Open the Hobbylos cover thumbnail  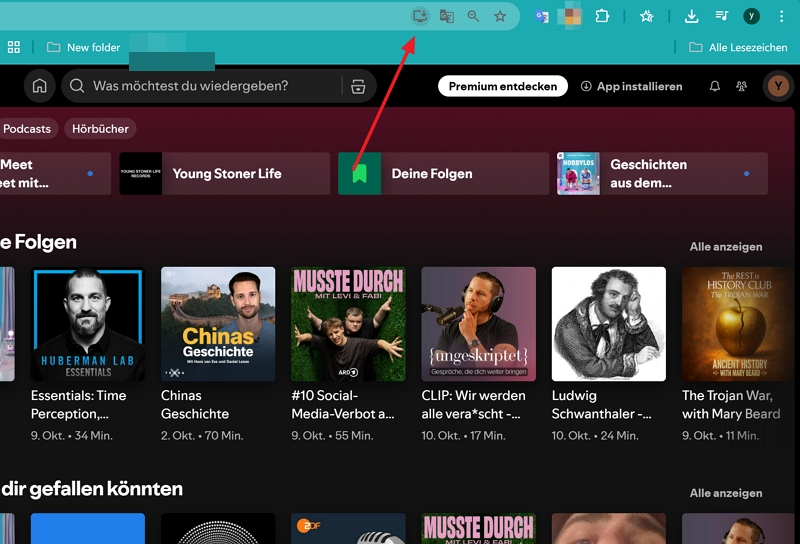(x=579, y=174)
